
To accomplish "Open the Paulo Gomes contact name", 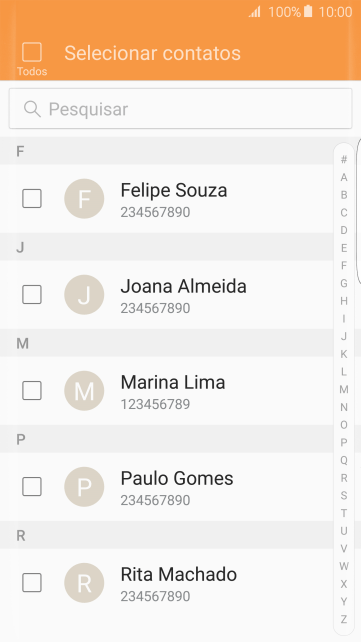I will tap(177, 478).
